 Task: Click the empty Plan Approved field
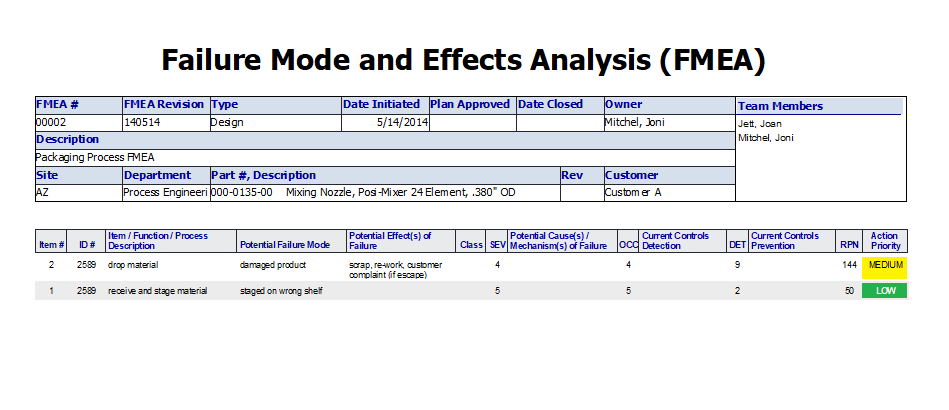(471, 122)
